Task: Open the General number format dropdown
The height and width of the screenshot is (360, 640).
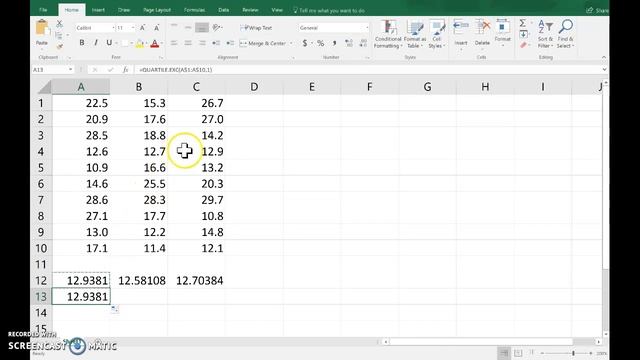Action: point(367,28)
